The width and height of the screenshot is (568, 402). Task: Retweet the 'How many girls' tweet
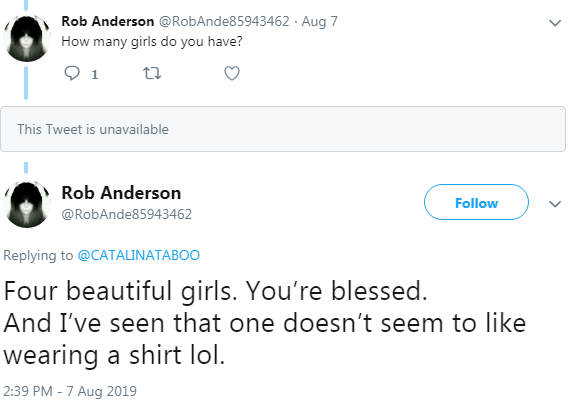[x=152, y=74]
